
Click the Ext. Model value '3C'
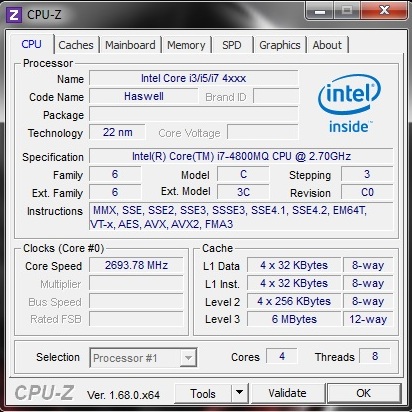tap(243, 192)
